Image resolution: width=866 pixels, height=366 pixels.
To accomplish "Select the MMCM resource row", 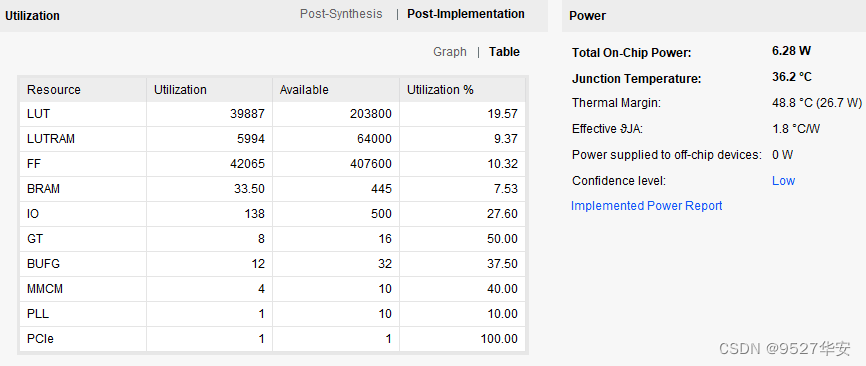I will [x=273, y=289].
